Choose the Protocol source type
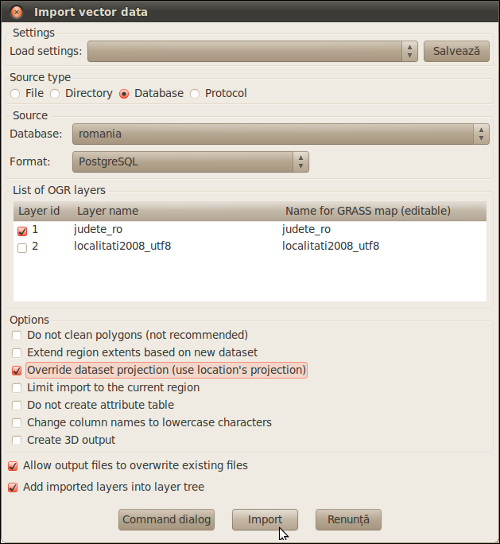Viewport: 500px width, 544px height. click(195, 94)
